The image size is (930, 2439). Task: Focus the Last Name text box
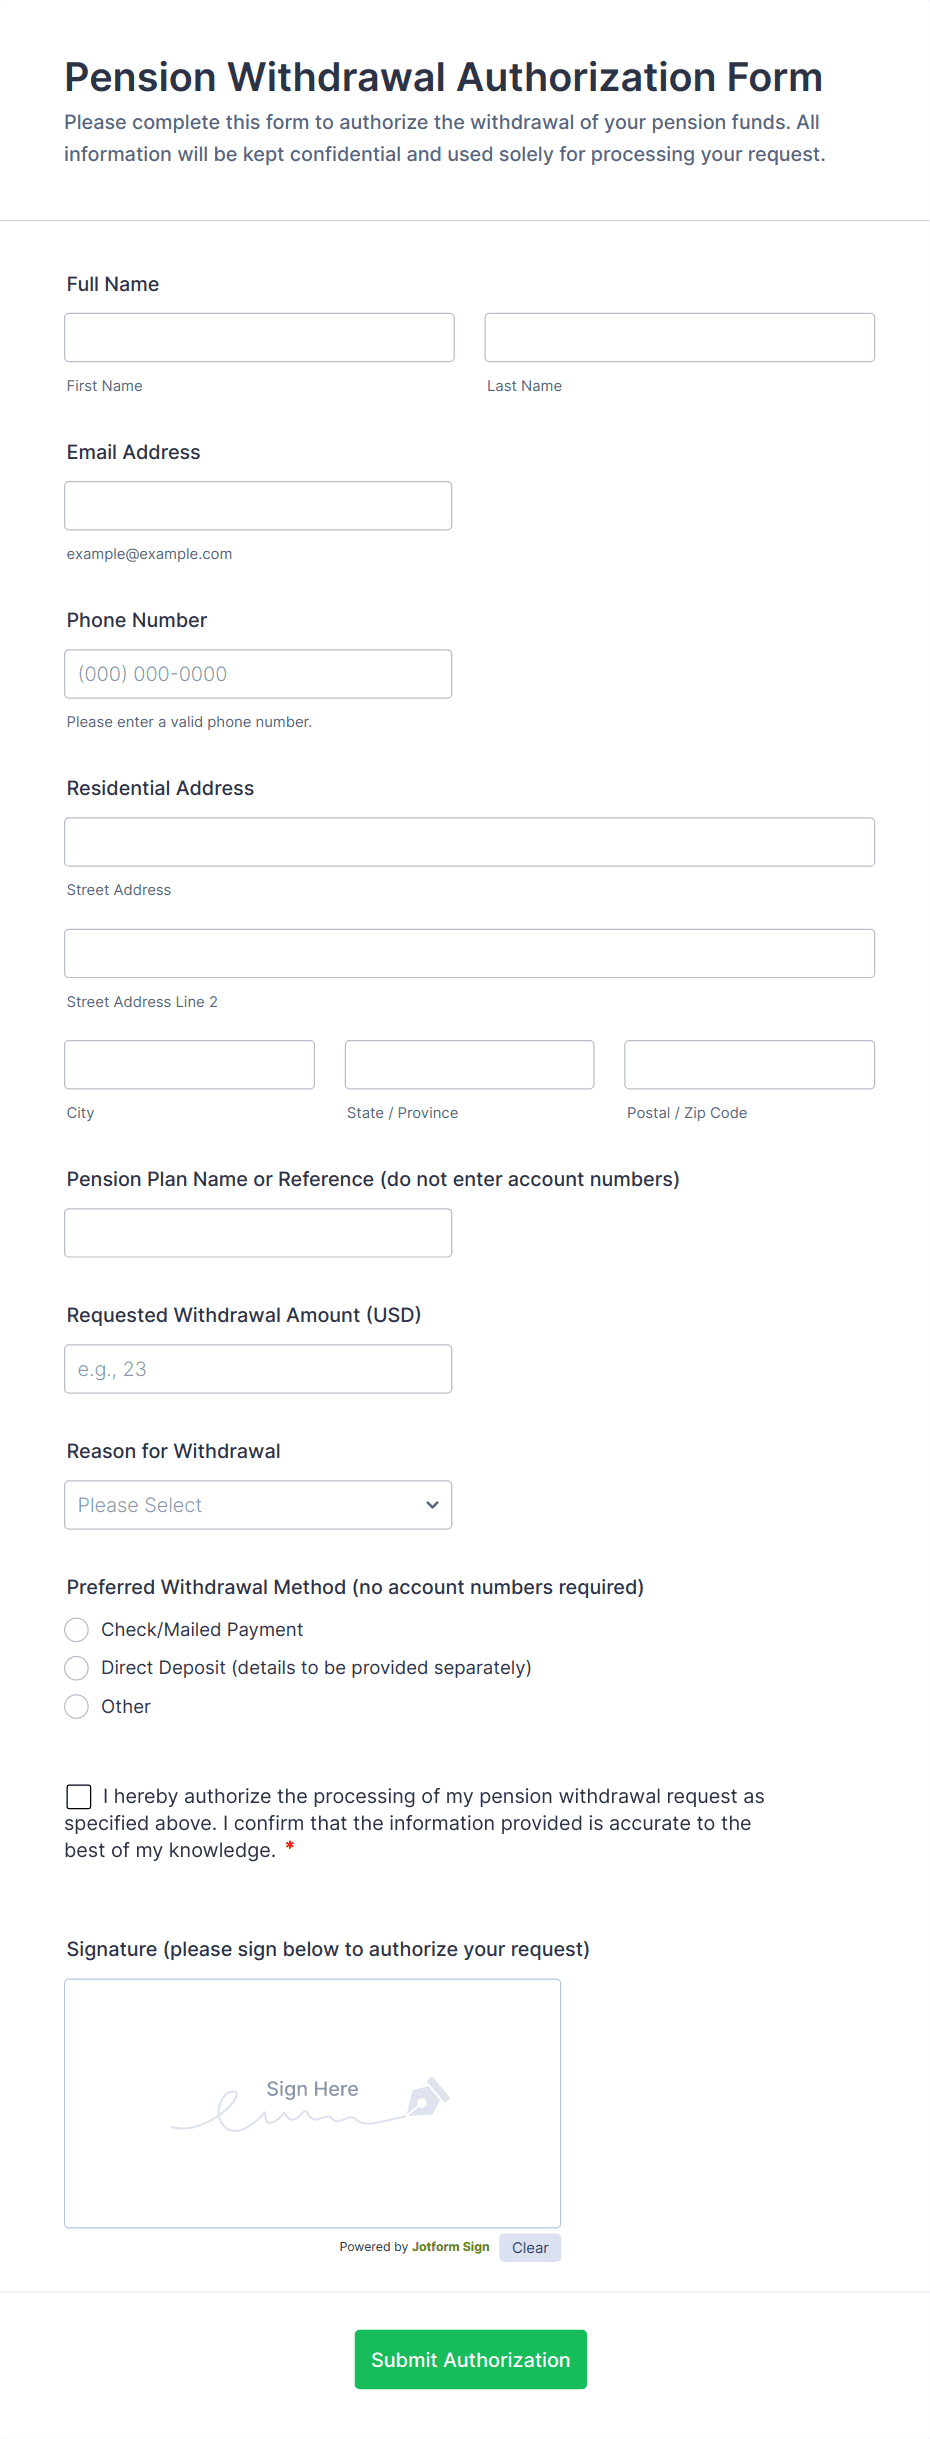click(679, 338)
